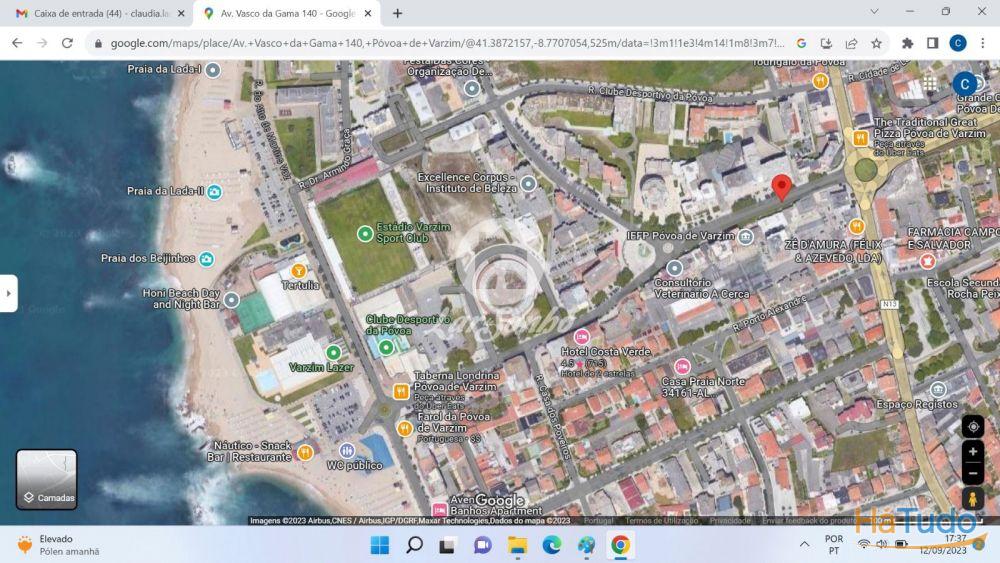Toggle the Camadas map layers view

[x=47, y=479]
